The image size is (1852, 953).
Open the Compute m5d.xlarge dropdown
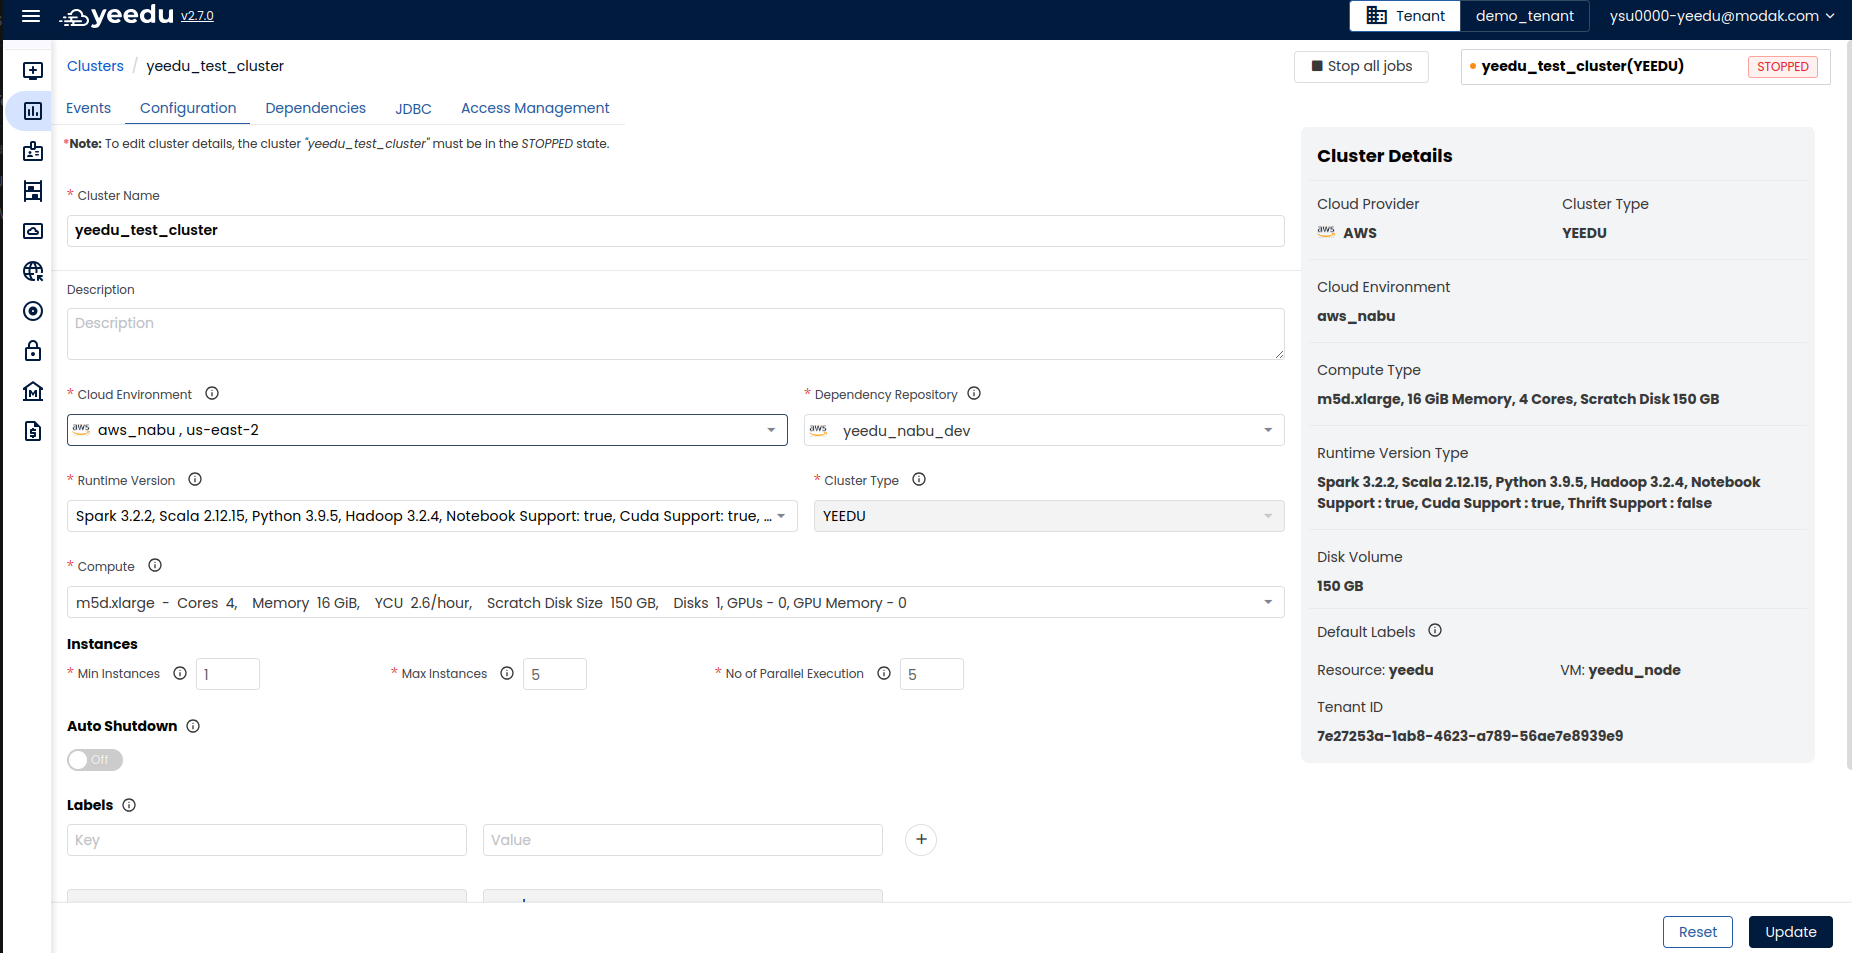676,602
